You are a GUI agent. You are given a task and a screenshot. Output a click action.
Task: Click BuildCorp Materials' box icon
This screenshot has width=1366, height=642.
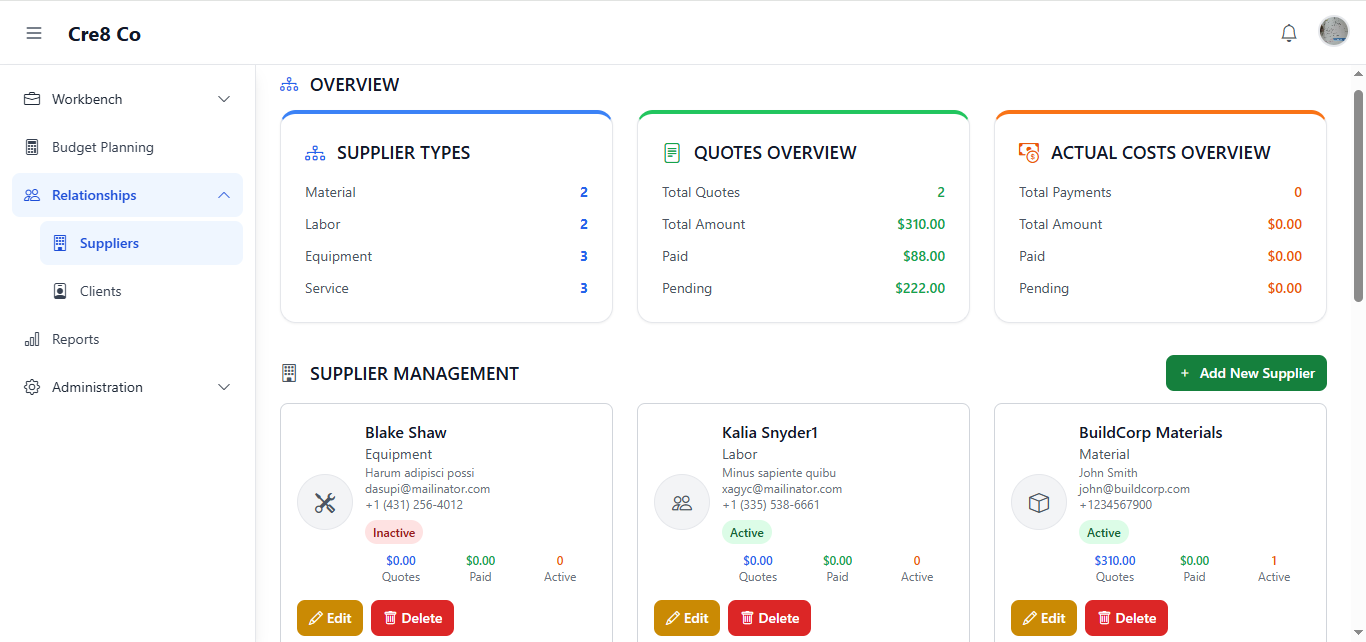[x=1039, y=502]
